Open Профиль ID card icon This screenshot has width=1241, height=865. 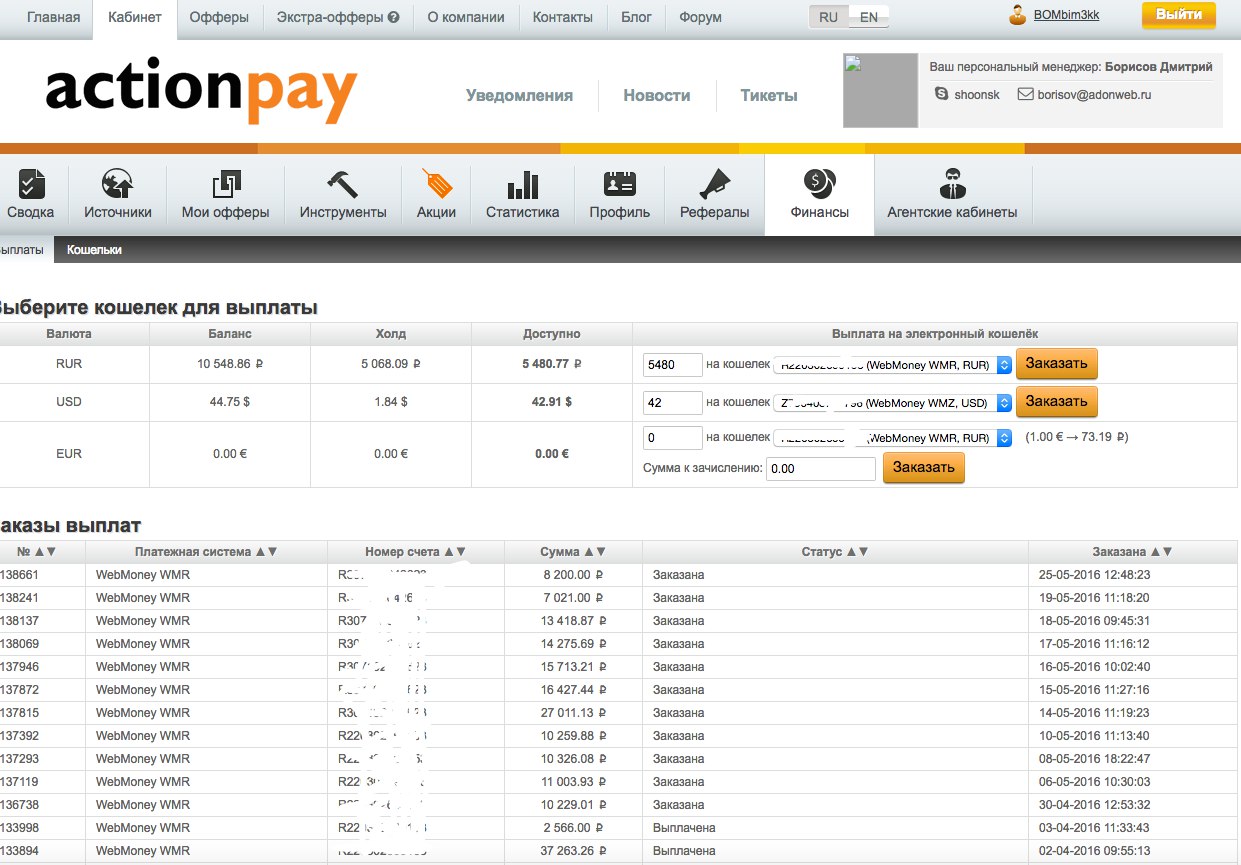[619, 185]
